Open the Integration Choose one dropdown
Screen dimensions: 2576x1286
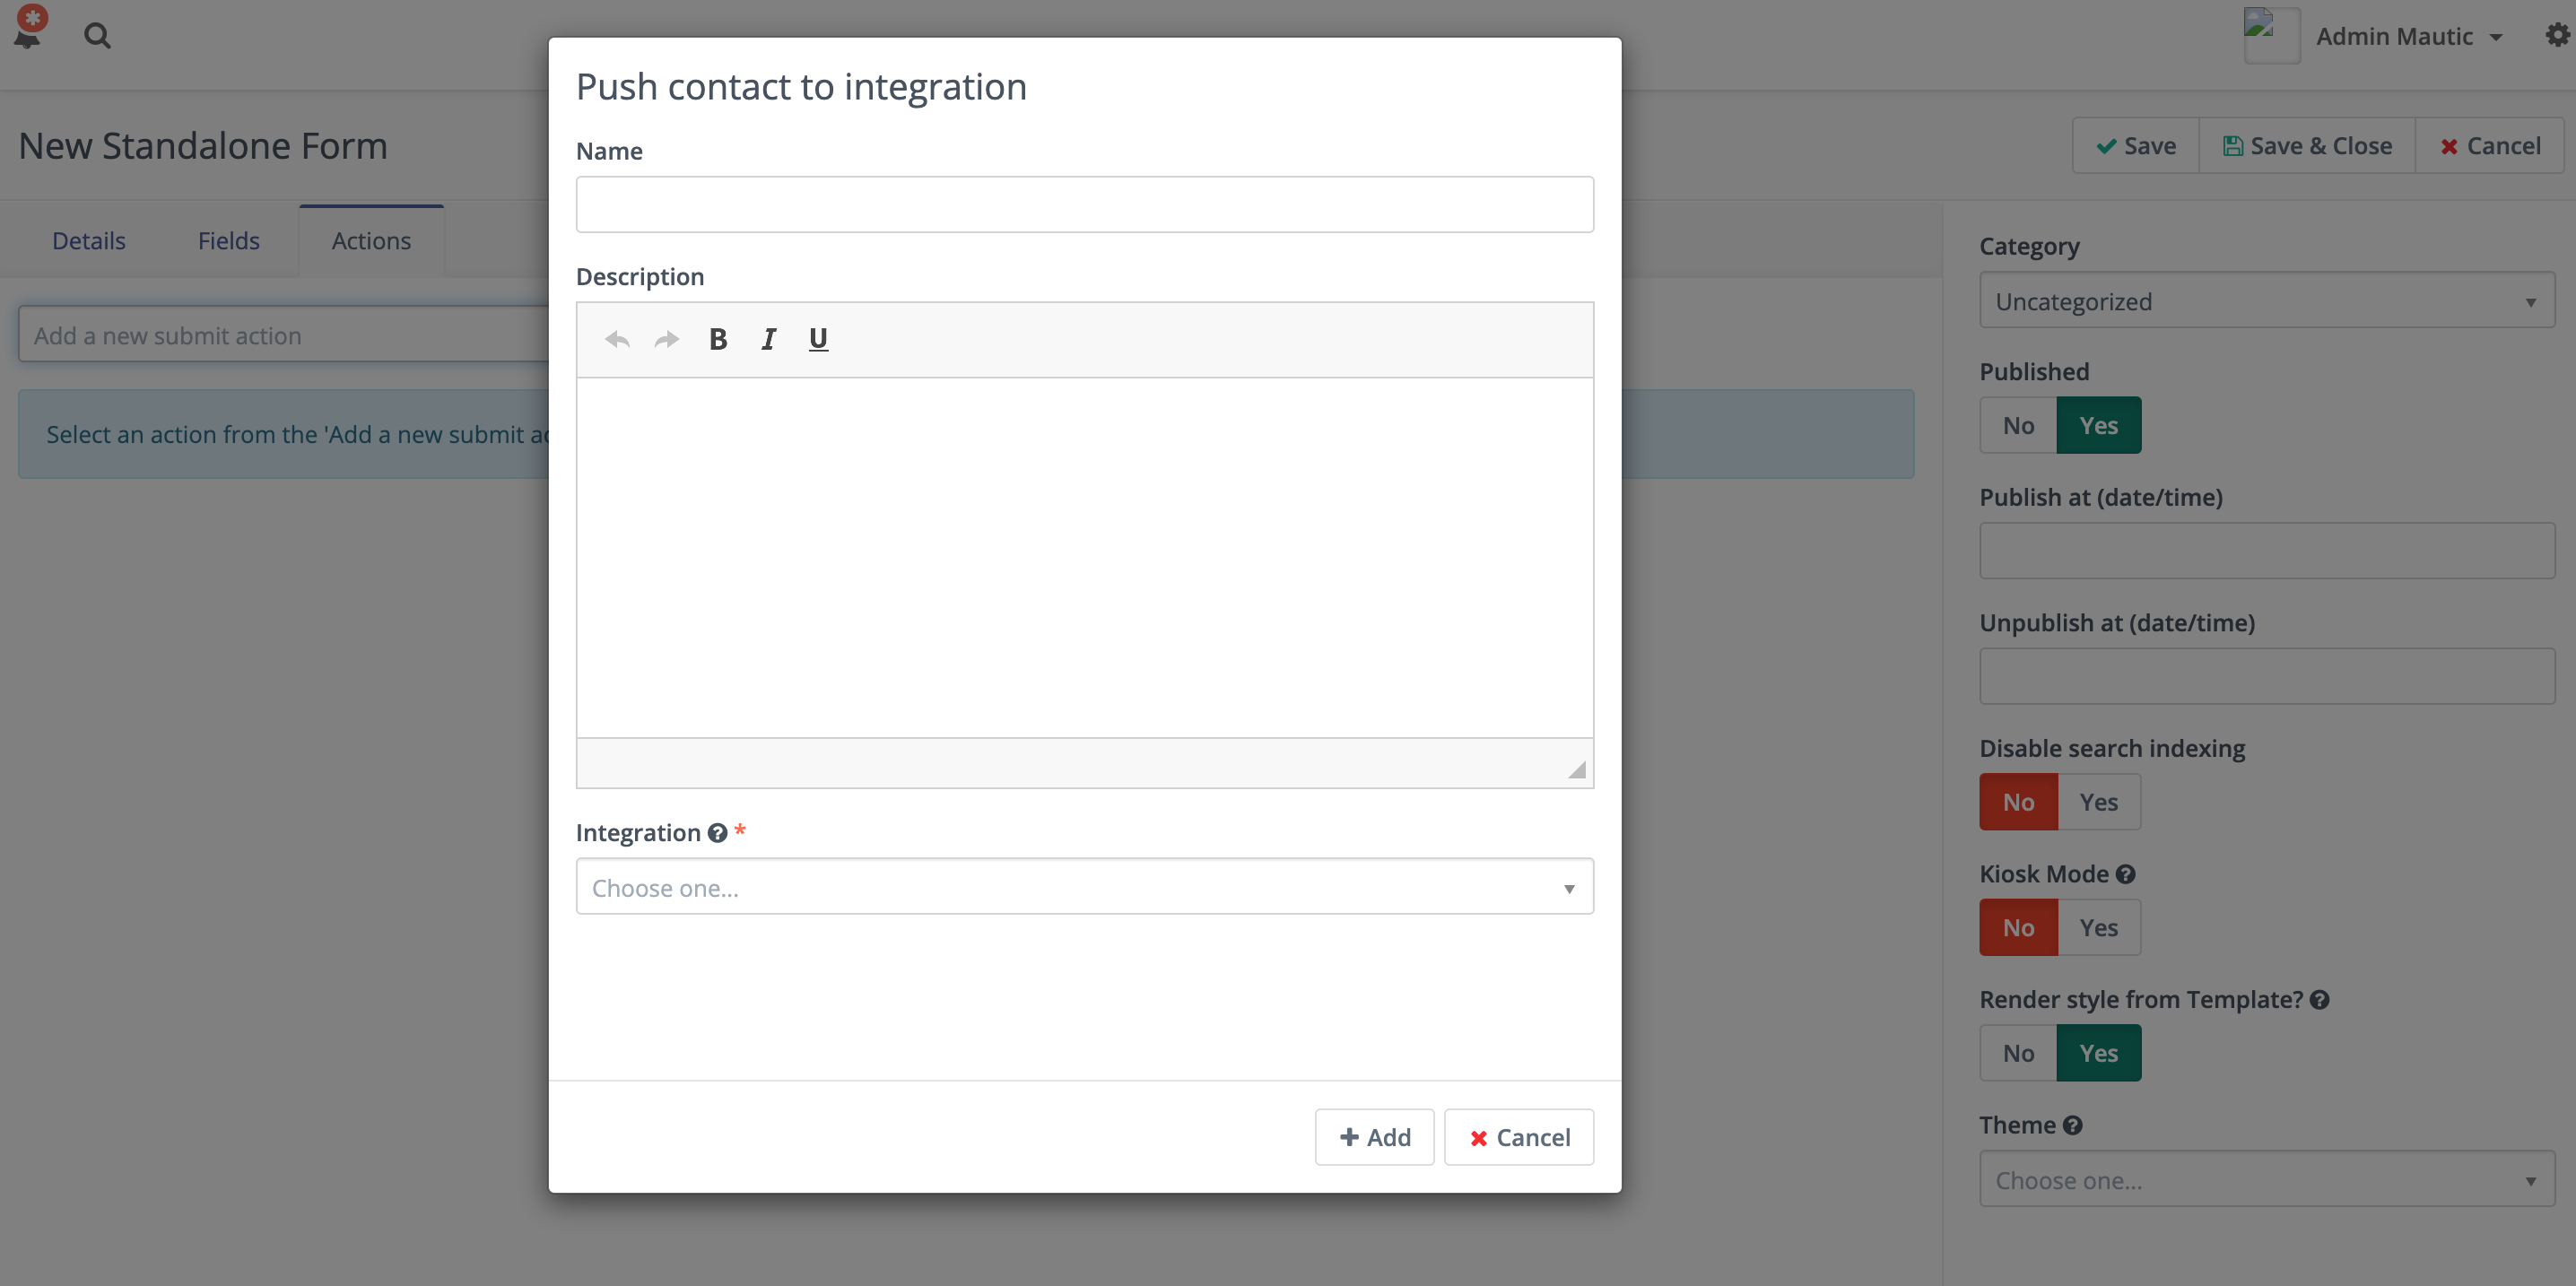(x=1084, y=886)
